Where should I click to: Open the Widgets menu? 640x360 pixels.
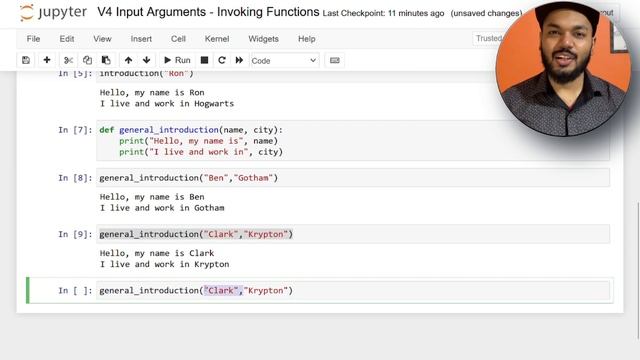click(x=263, y=39)
